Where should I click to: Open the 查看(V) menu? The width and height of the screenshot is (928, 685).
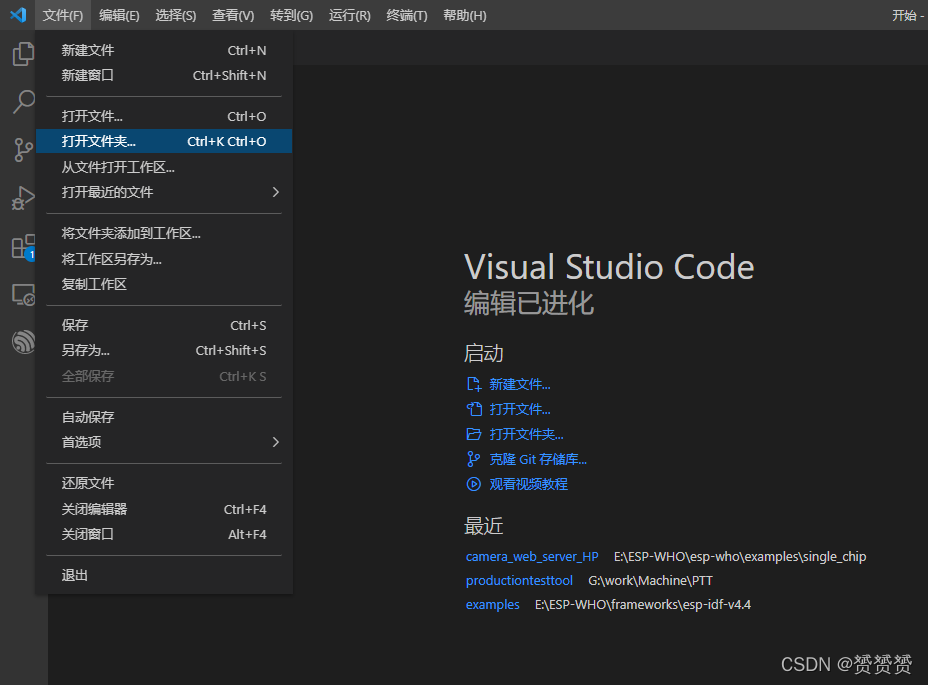[233, 15]
